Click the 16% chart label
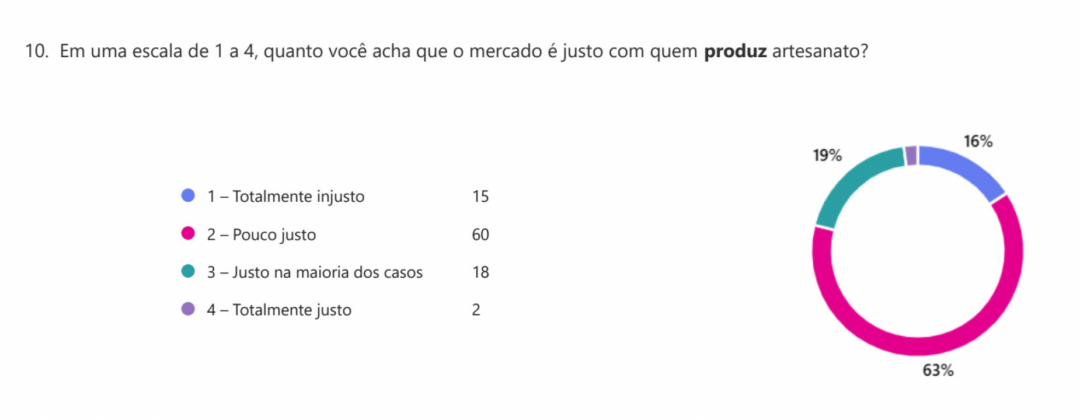 (x=978, y=142)
